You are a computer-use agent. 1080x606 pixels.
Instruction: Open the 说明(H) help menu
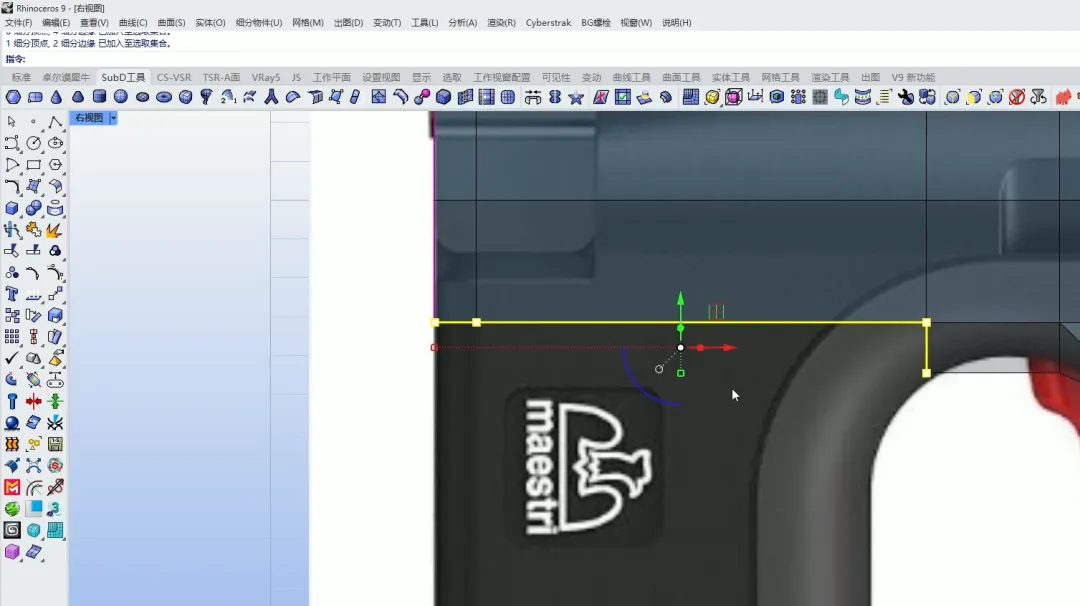coord(676,23)
